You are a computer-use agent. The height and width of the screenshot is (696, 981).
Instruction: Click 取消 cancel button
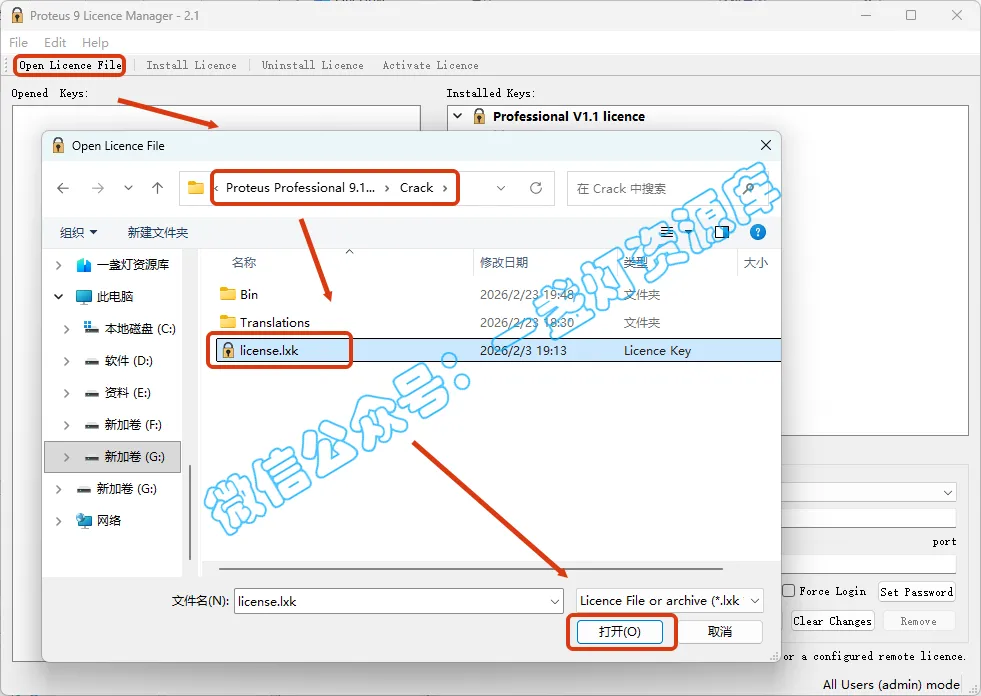click(x=719, y=632)
